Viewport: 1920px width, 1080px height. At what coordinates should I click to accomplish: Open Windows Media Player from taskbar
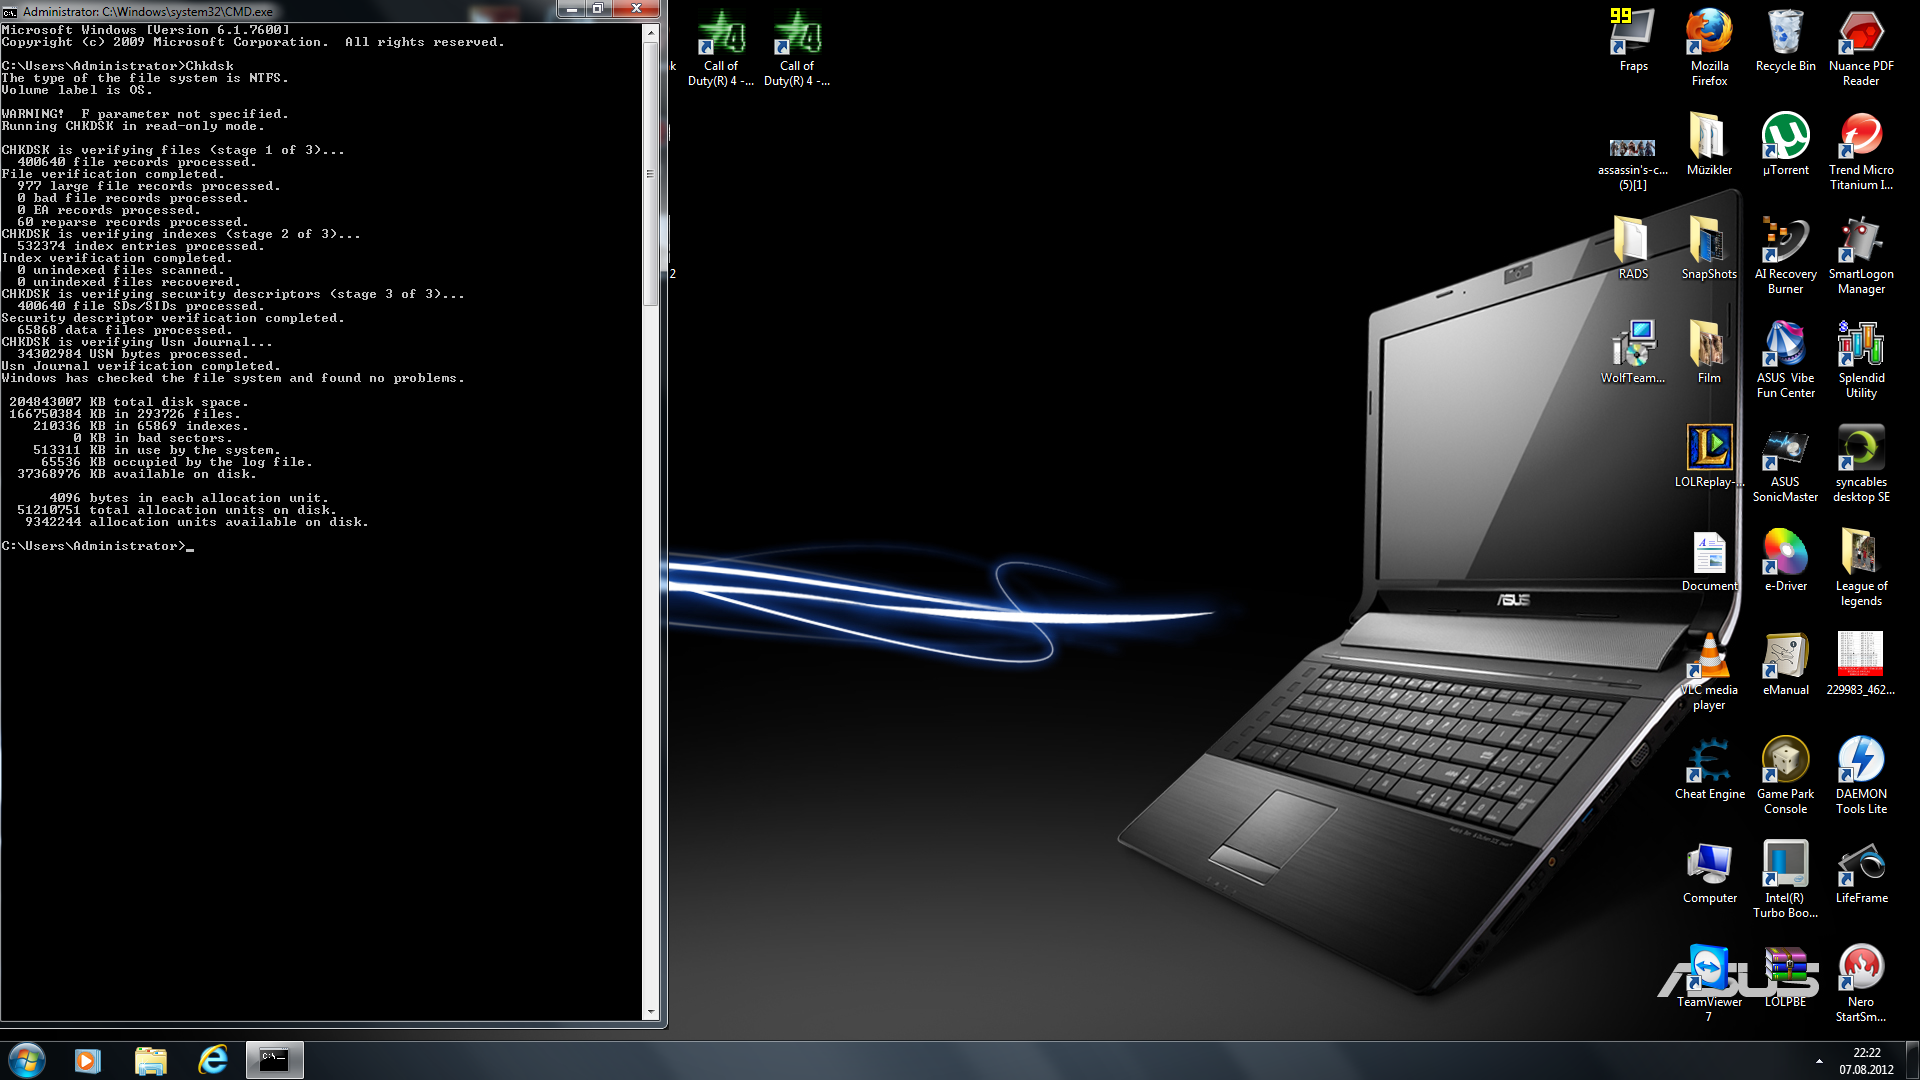(88, 1060)
